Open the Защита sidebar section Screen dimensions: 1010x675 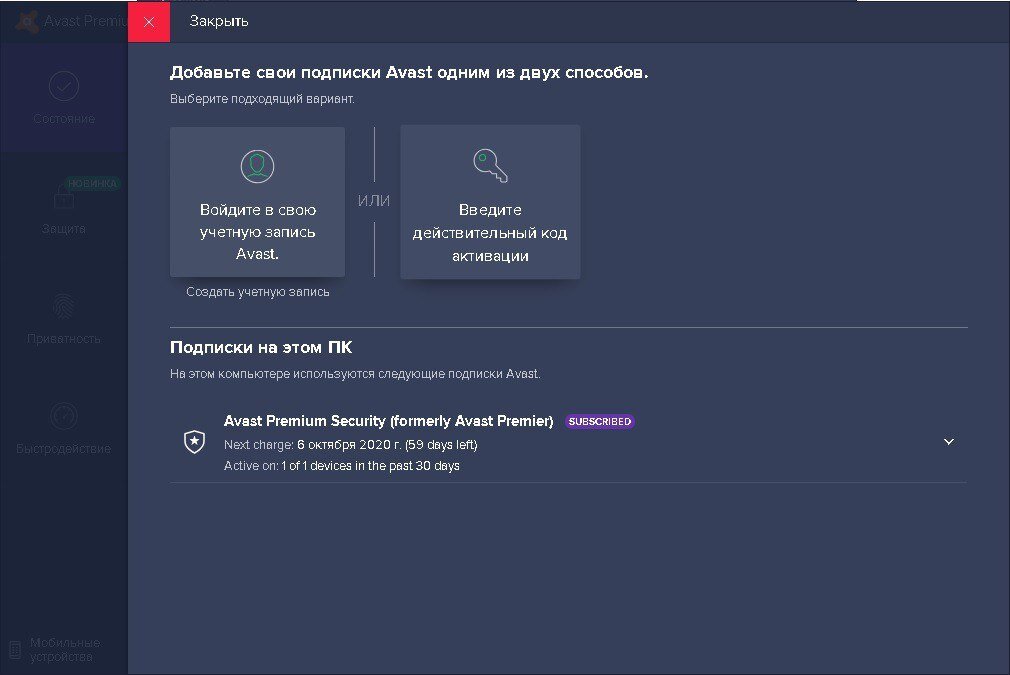tap(64, 208)
